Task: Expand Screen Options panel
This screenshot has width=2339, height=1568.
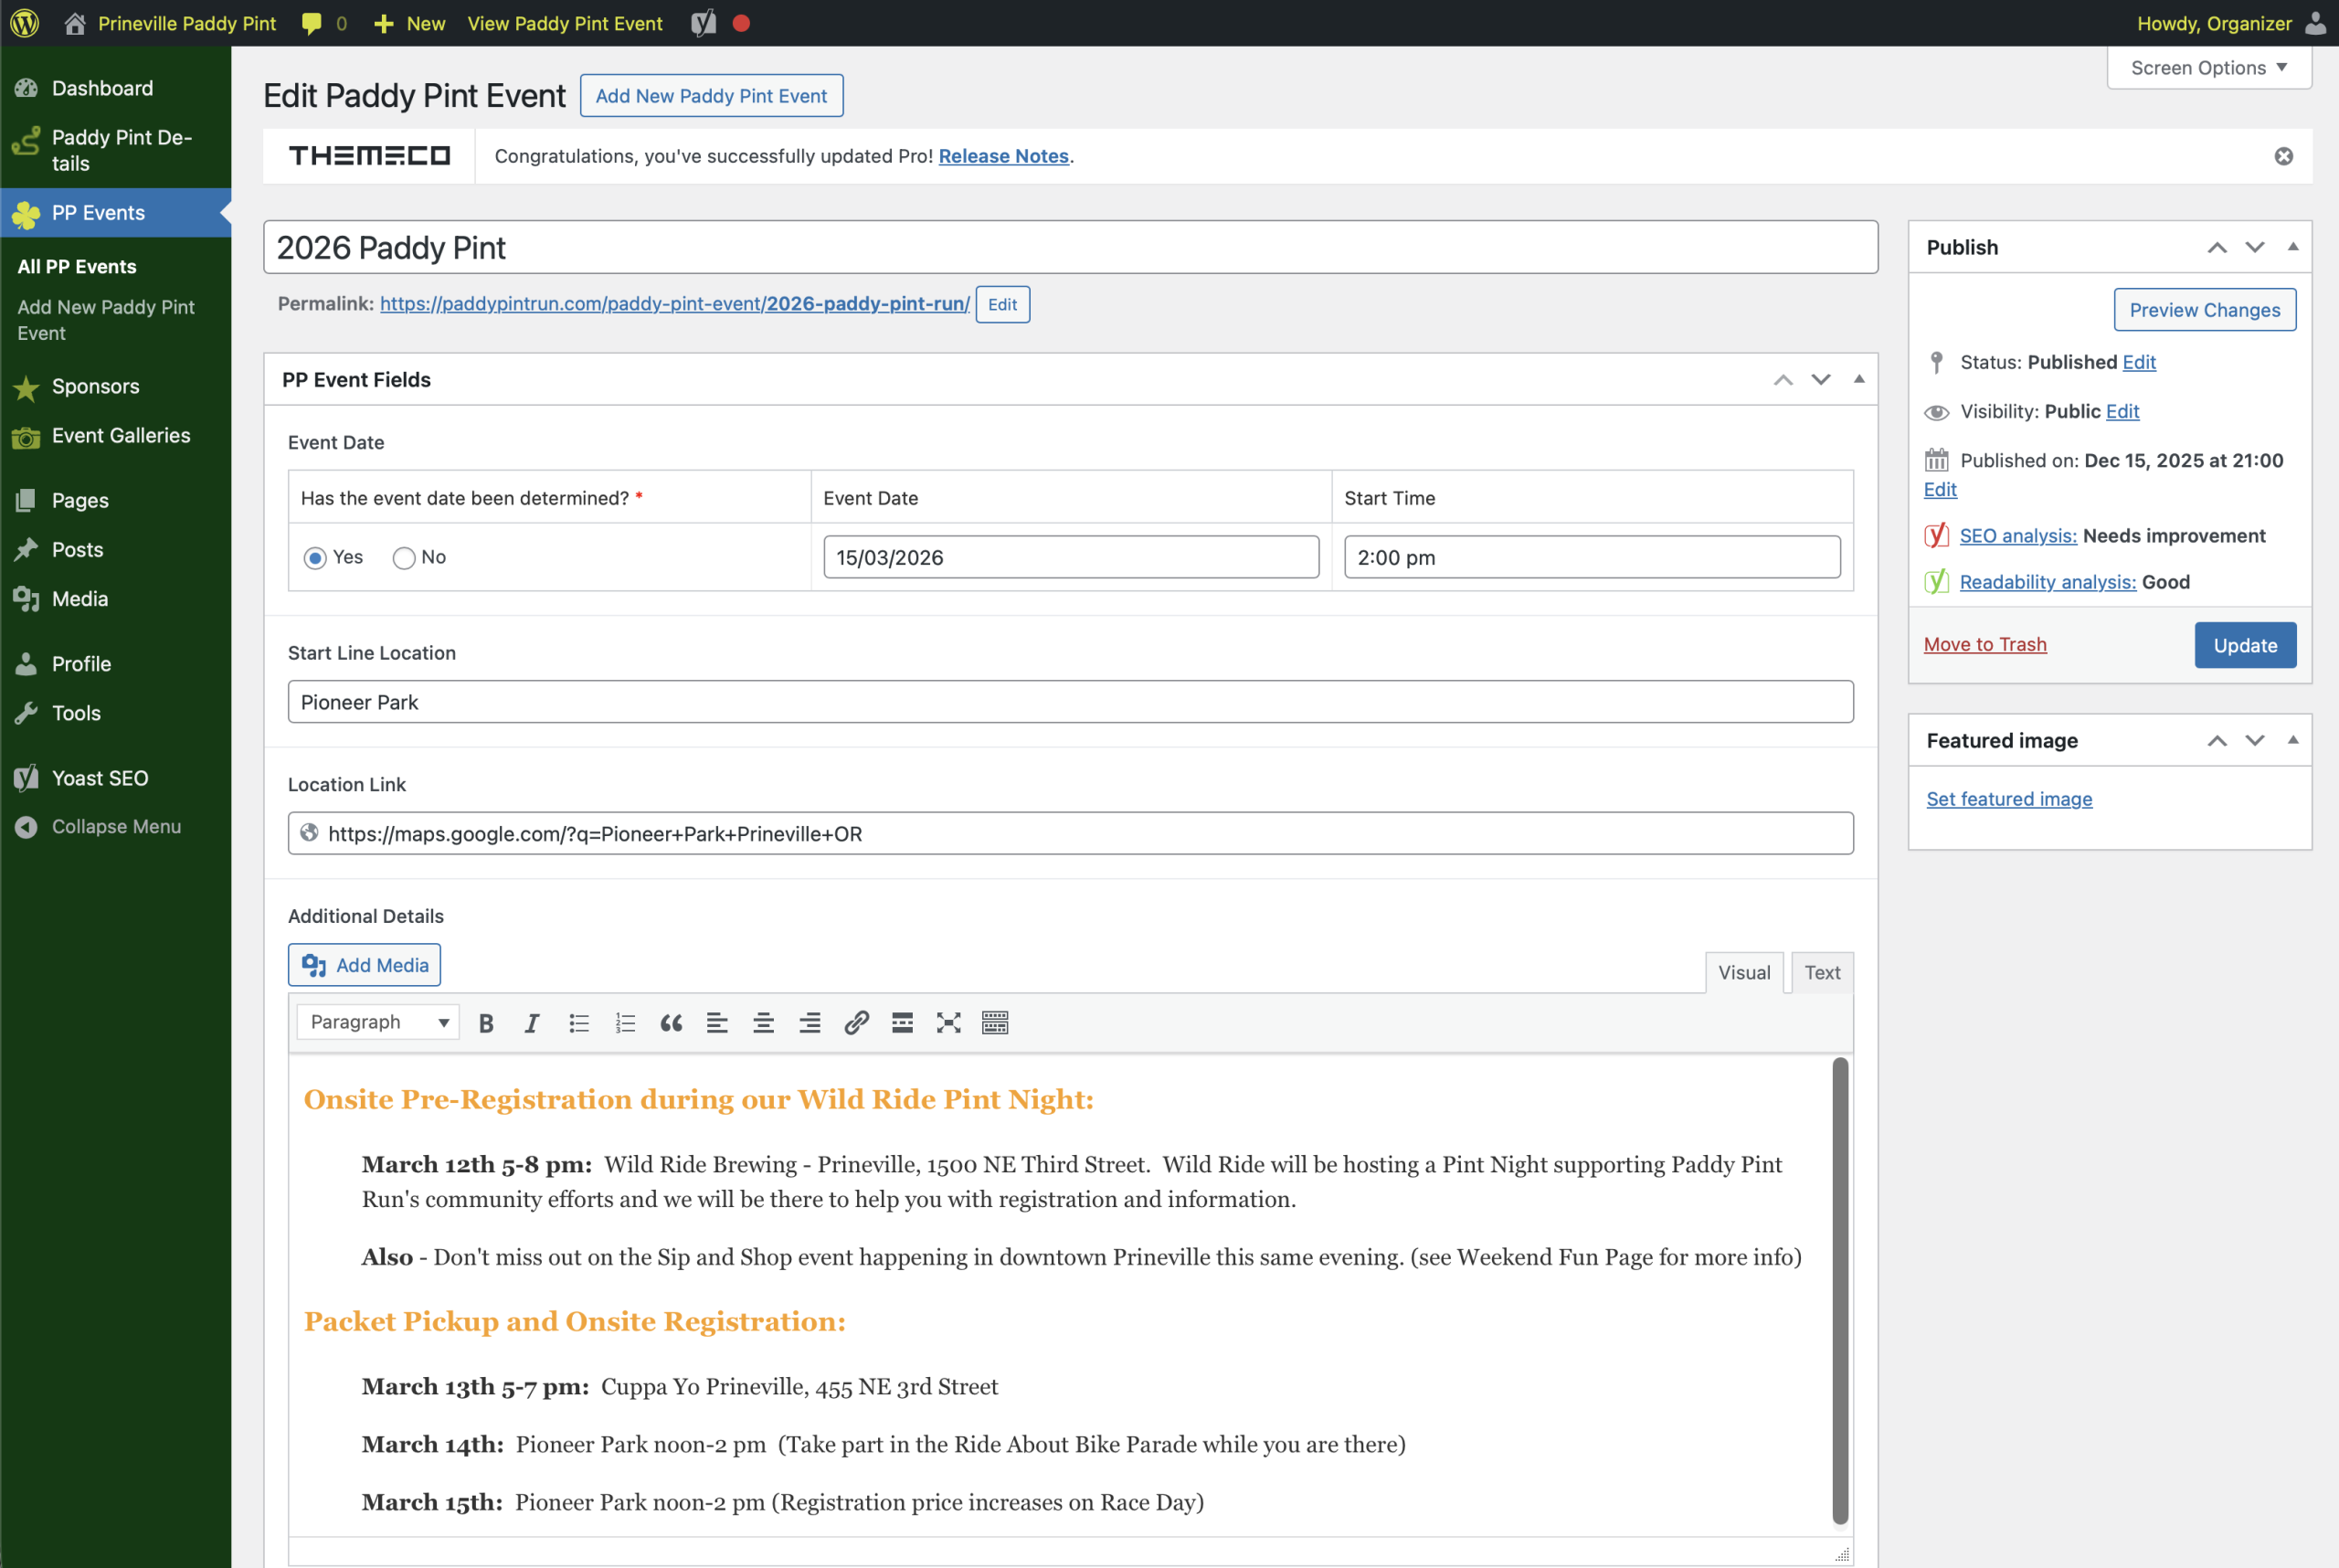Action: tap(2209, 68)
